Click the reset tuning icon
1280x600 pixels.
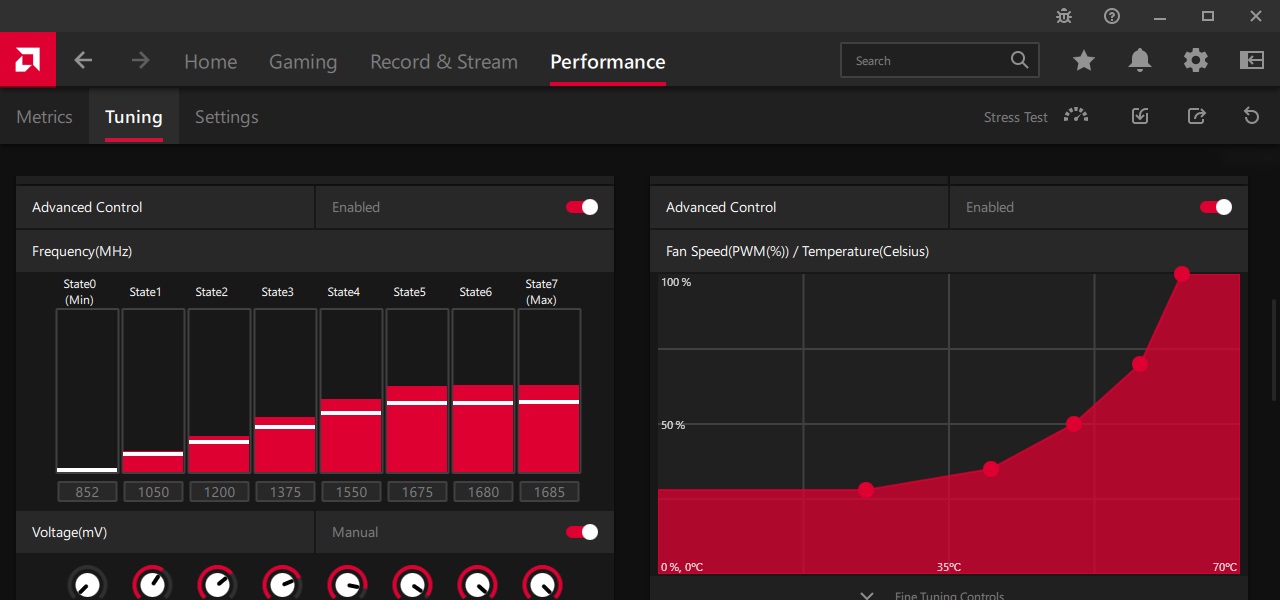click(1252, 116)
